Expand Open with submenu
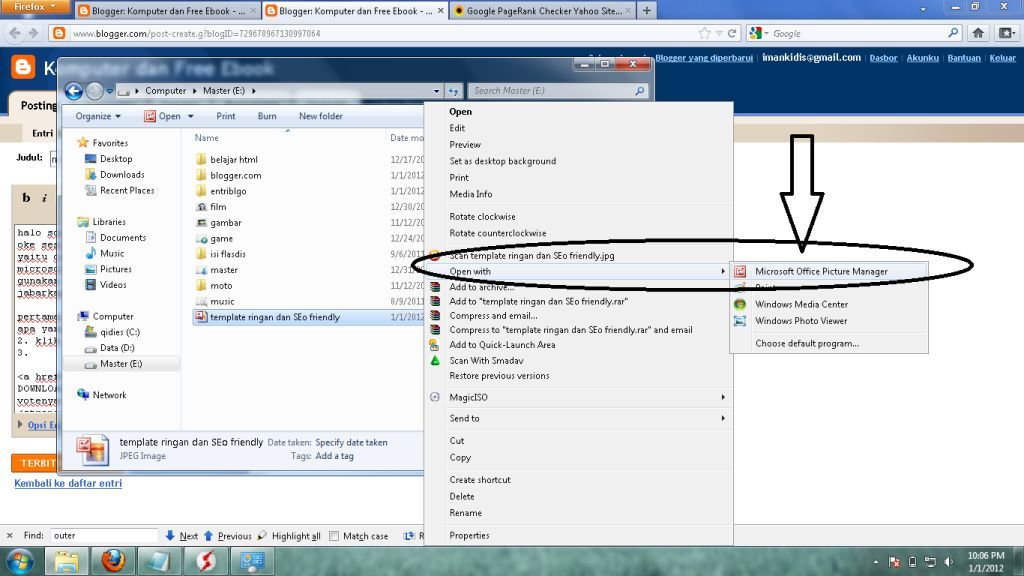This screenshot has height=576, width=1024. point(578,271)
